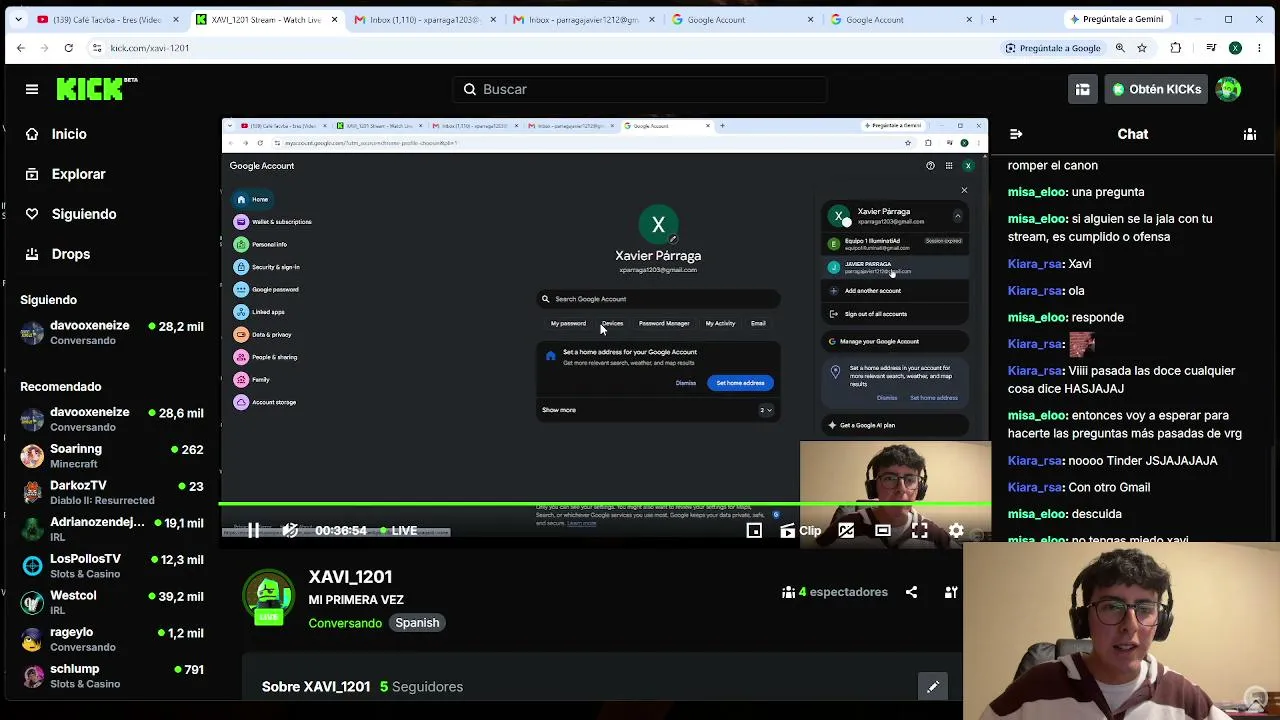Switch to the second Google Account tab
The image size is (1280, 720).
point(899,19)
